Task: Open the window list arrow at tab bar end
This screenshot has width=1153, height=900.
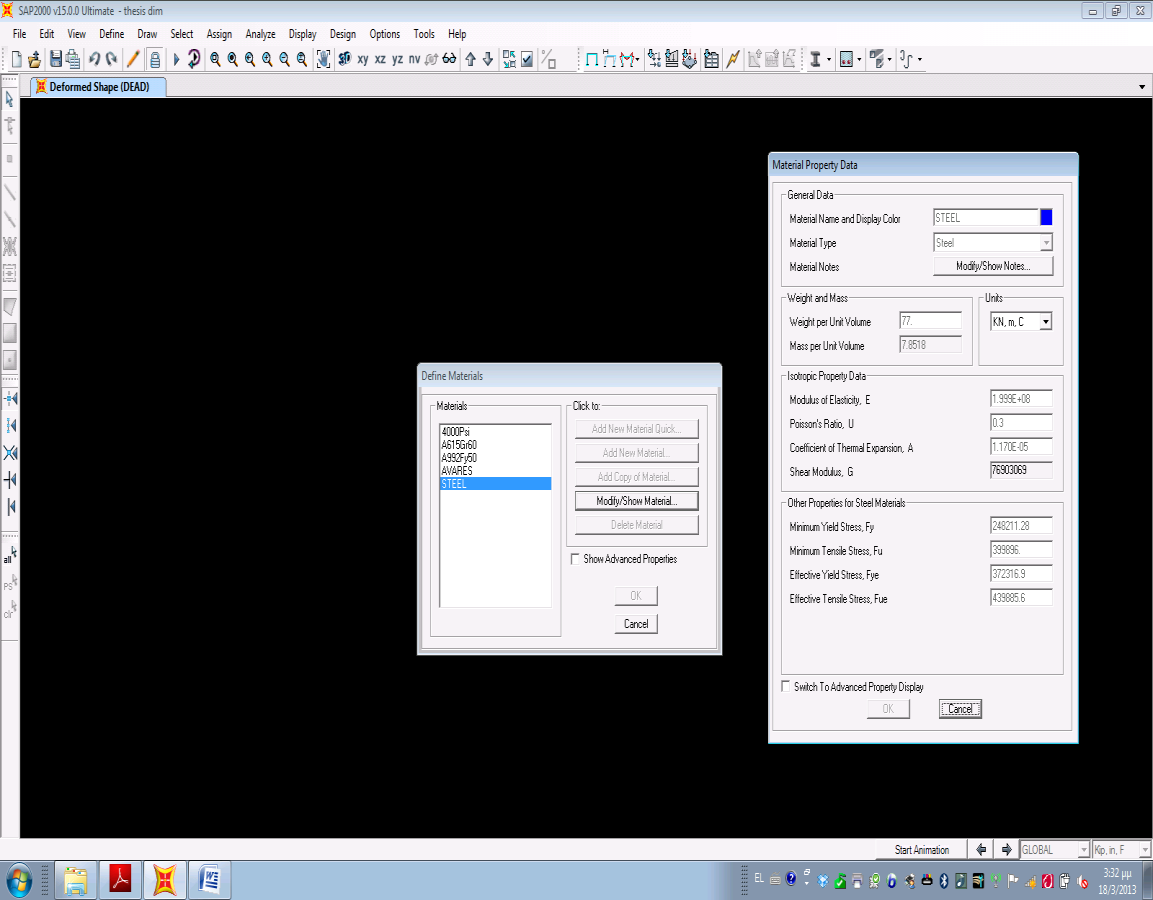Action: coord(1142,87)
